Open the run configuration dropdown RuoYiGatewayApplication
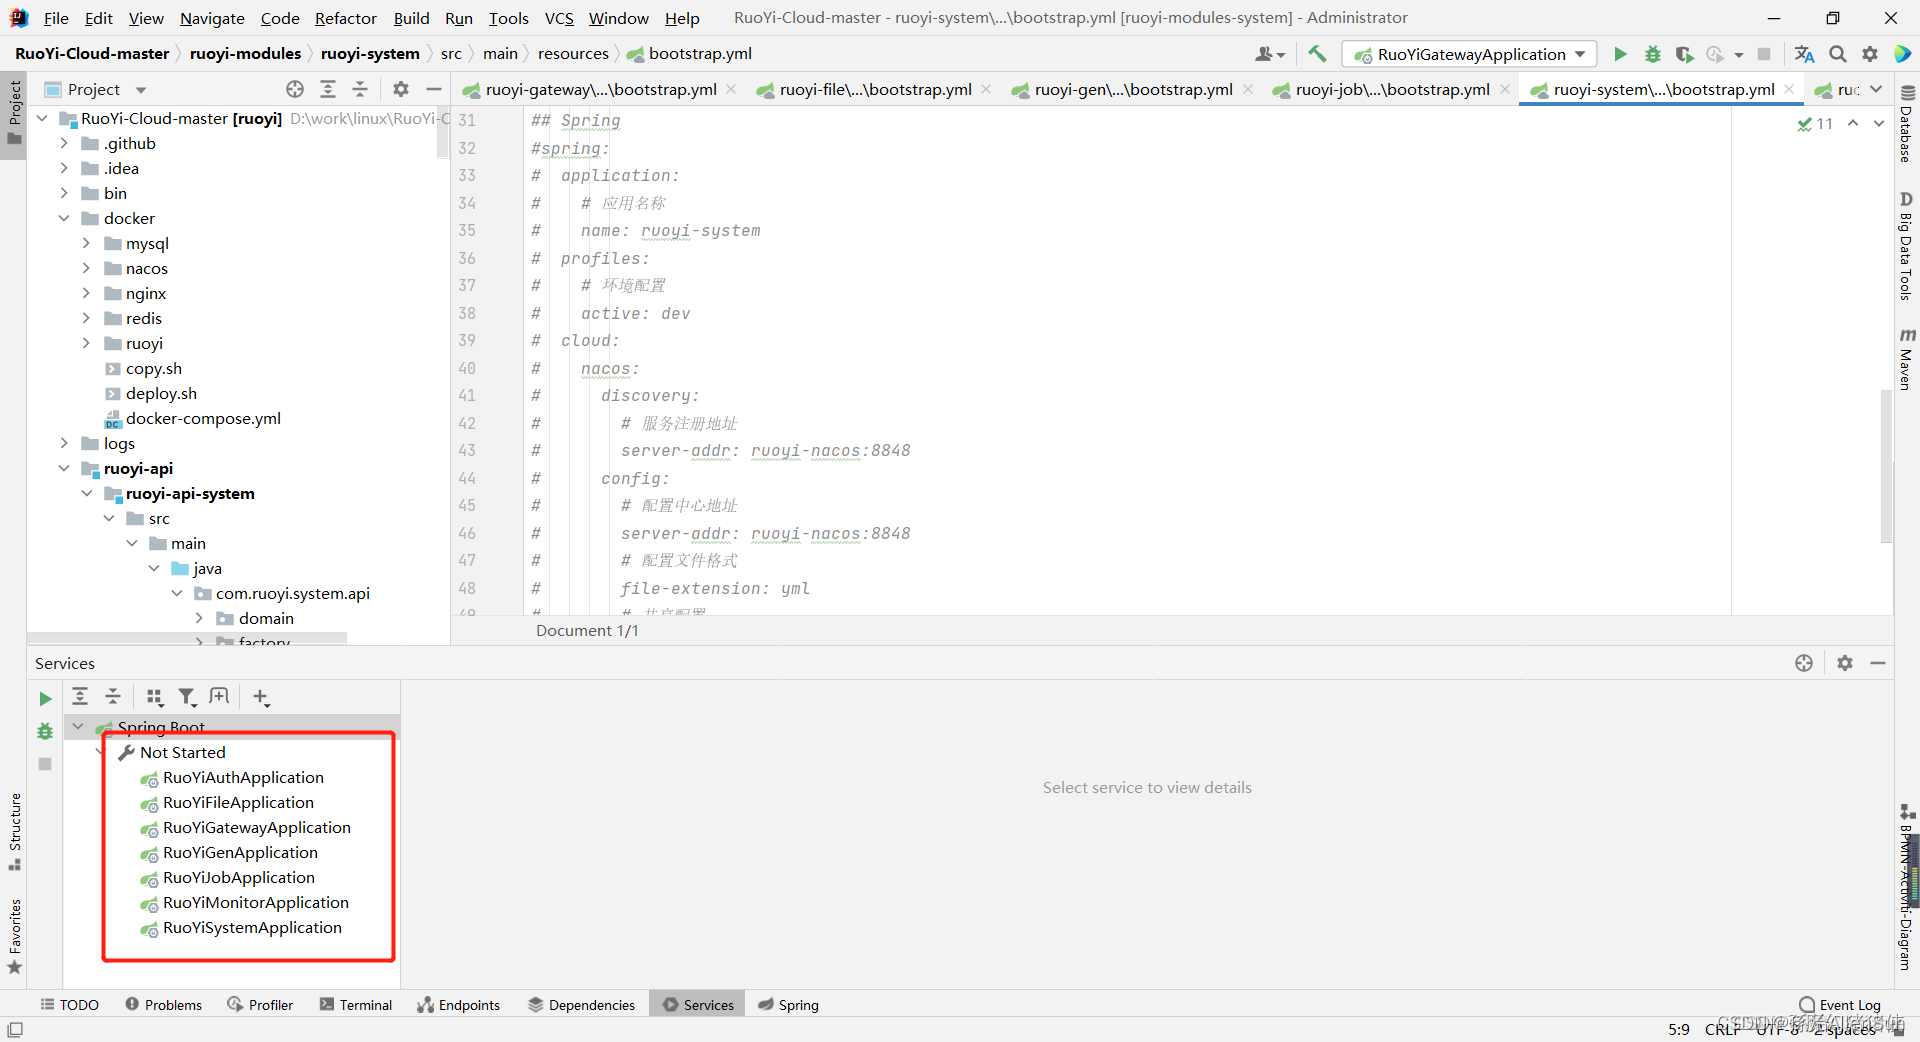The height and width of the screenshot is (1042, 1920). 1469,54
